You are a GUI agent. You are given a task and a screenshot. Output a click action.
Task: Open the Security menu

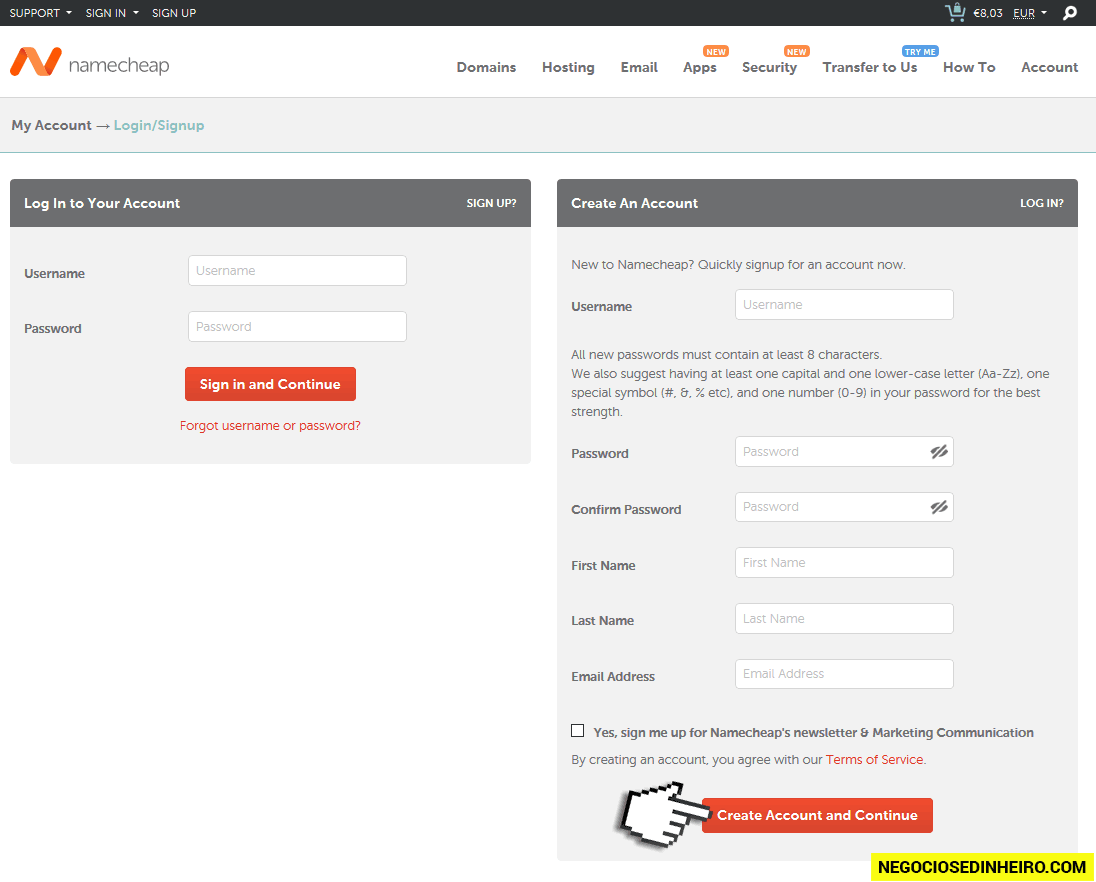(769, 67)
